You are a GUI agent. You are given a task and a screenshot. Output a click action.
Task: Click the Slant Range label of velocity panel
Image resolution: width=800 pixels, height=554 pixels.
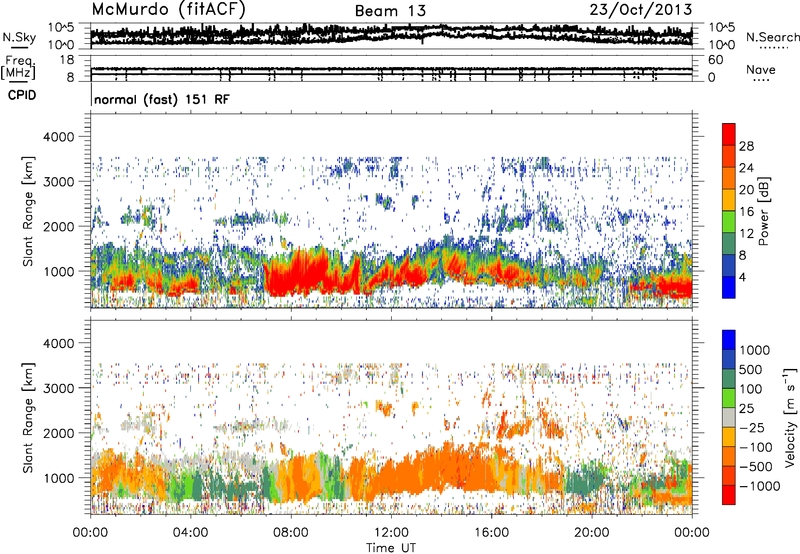point(28,418)
